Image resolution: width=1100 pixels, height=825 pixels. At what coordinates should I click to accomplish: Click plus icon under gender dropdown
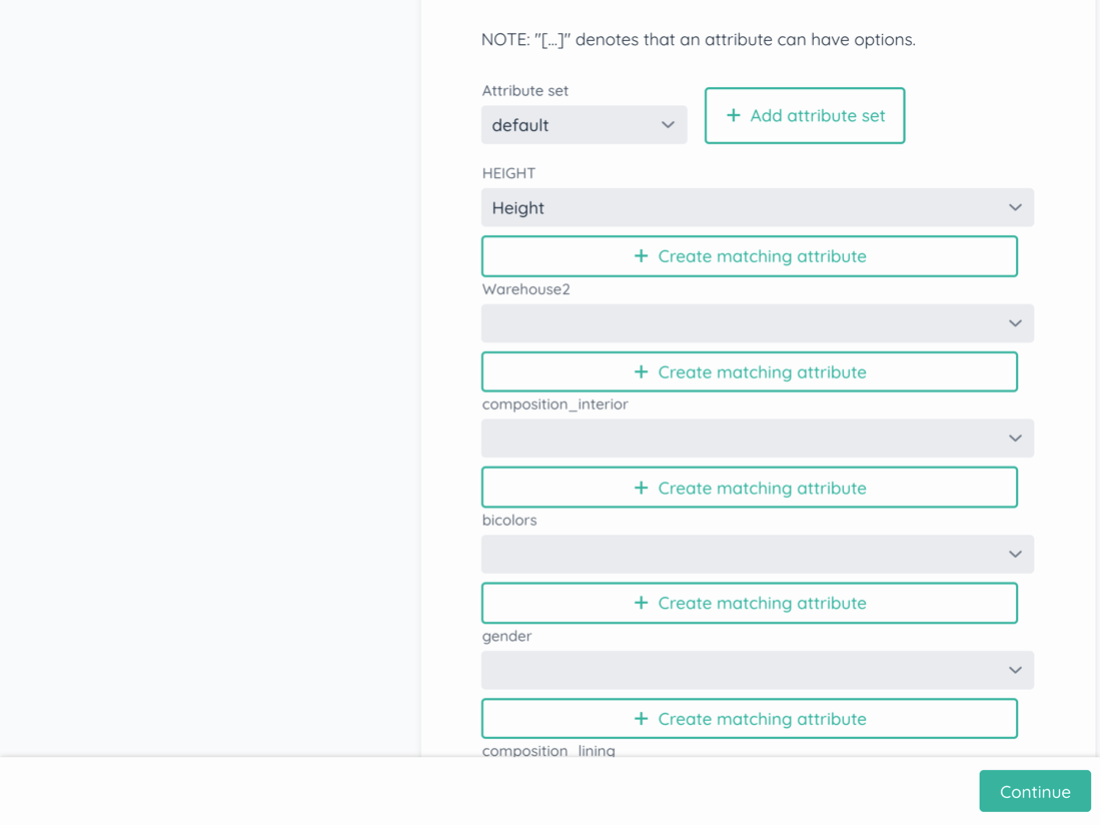(x=641, y=719)
